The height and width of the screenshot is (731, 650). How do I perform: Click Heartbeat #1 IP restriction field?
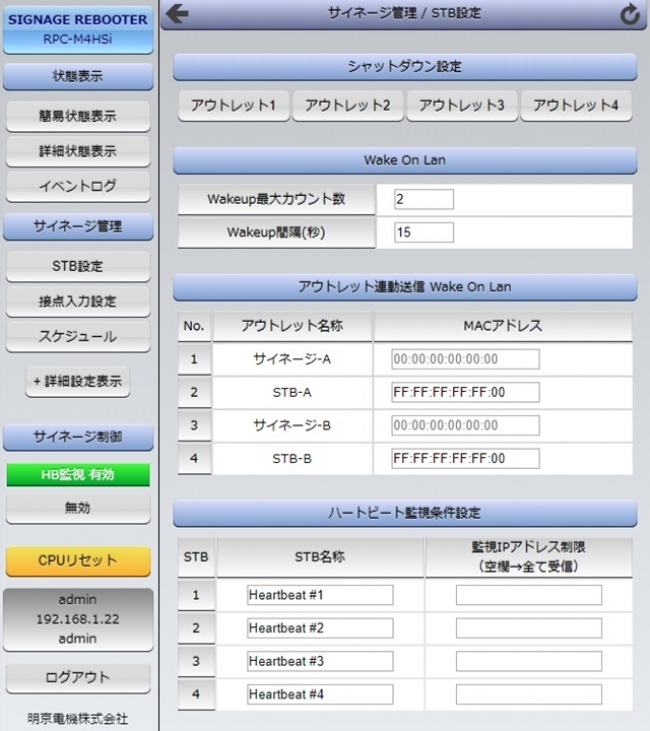pos(529,596)
